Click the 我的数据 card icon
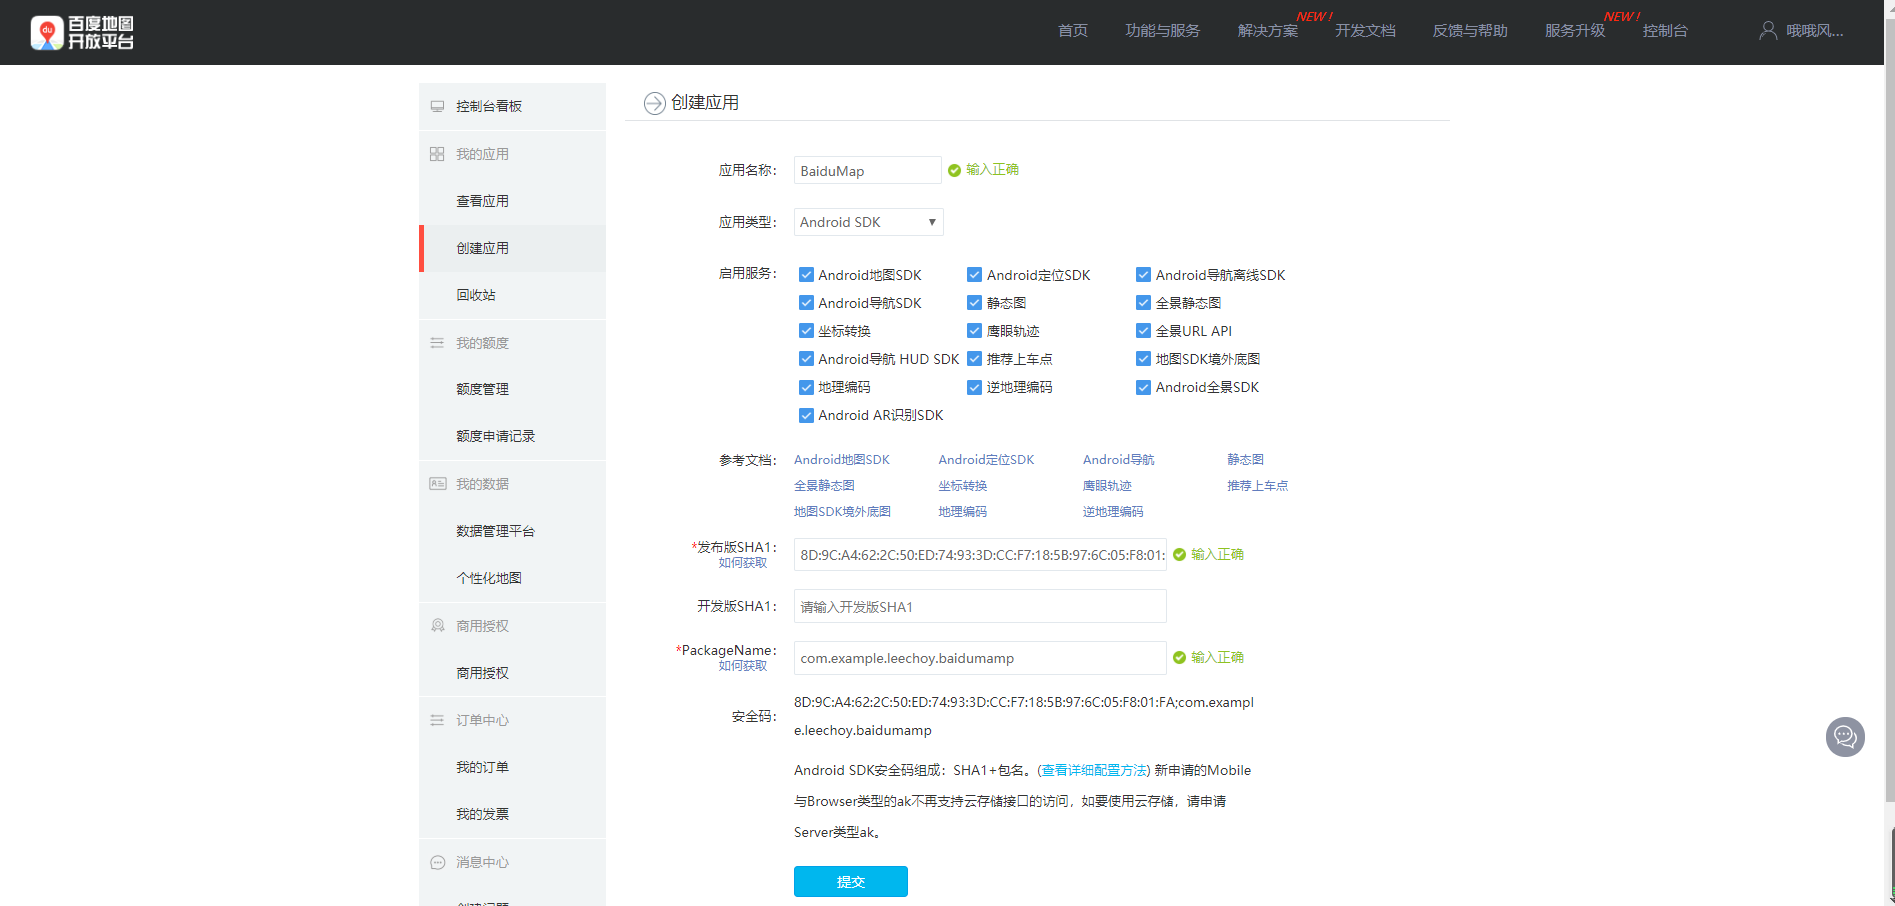The width and height of the screenshot is (1895, 906). click(x=437, y=484)
